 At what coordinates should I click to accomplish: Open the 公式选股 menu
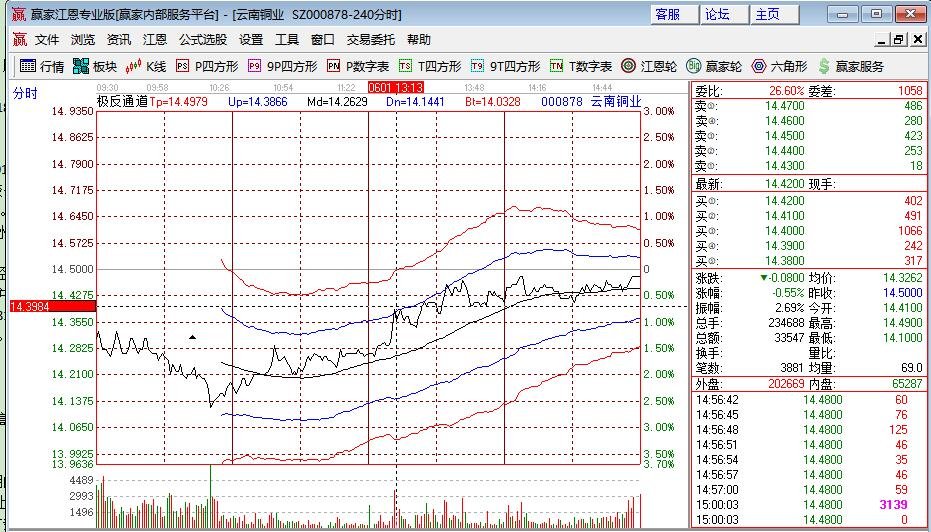(x=203, y=40)
